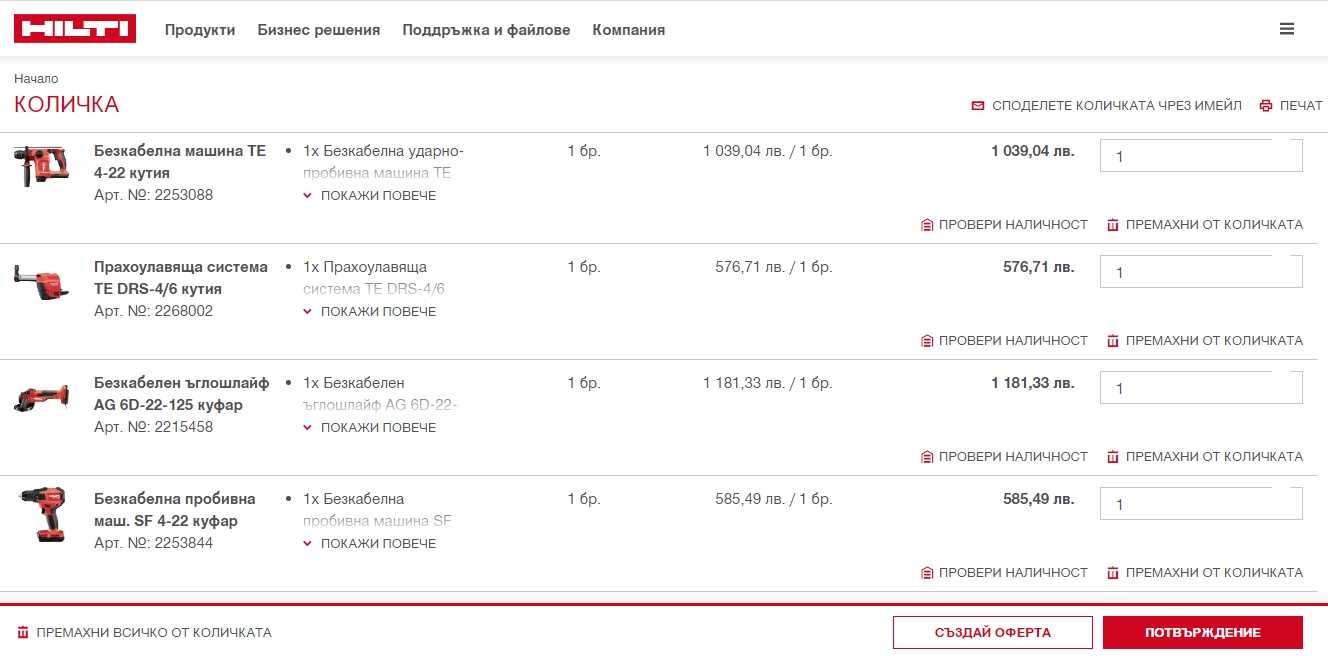Focus quantity field for TE DRS-4/6 system
1328x656 pixels.
1201,272
